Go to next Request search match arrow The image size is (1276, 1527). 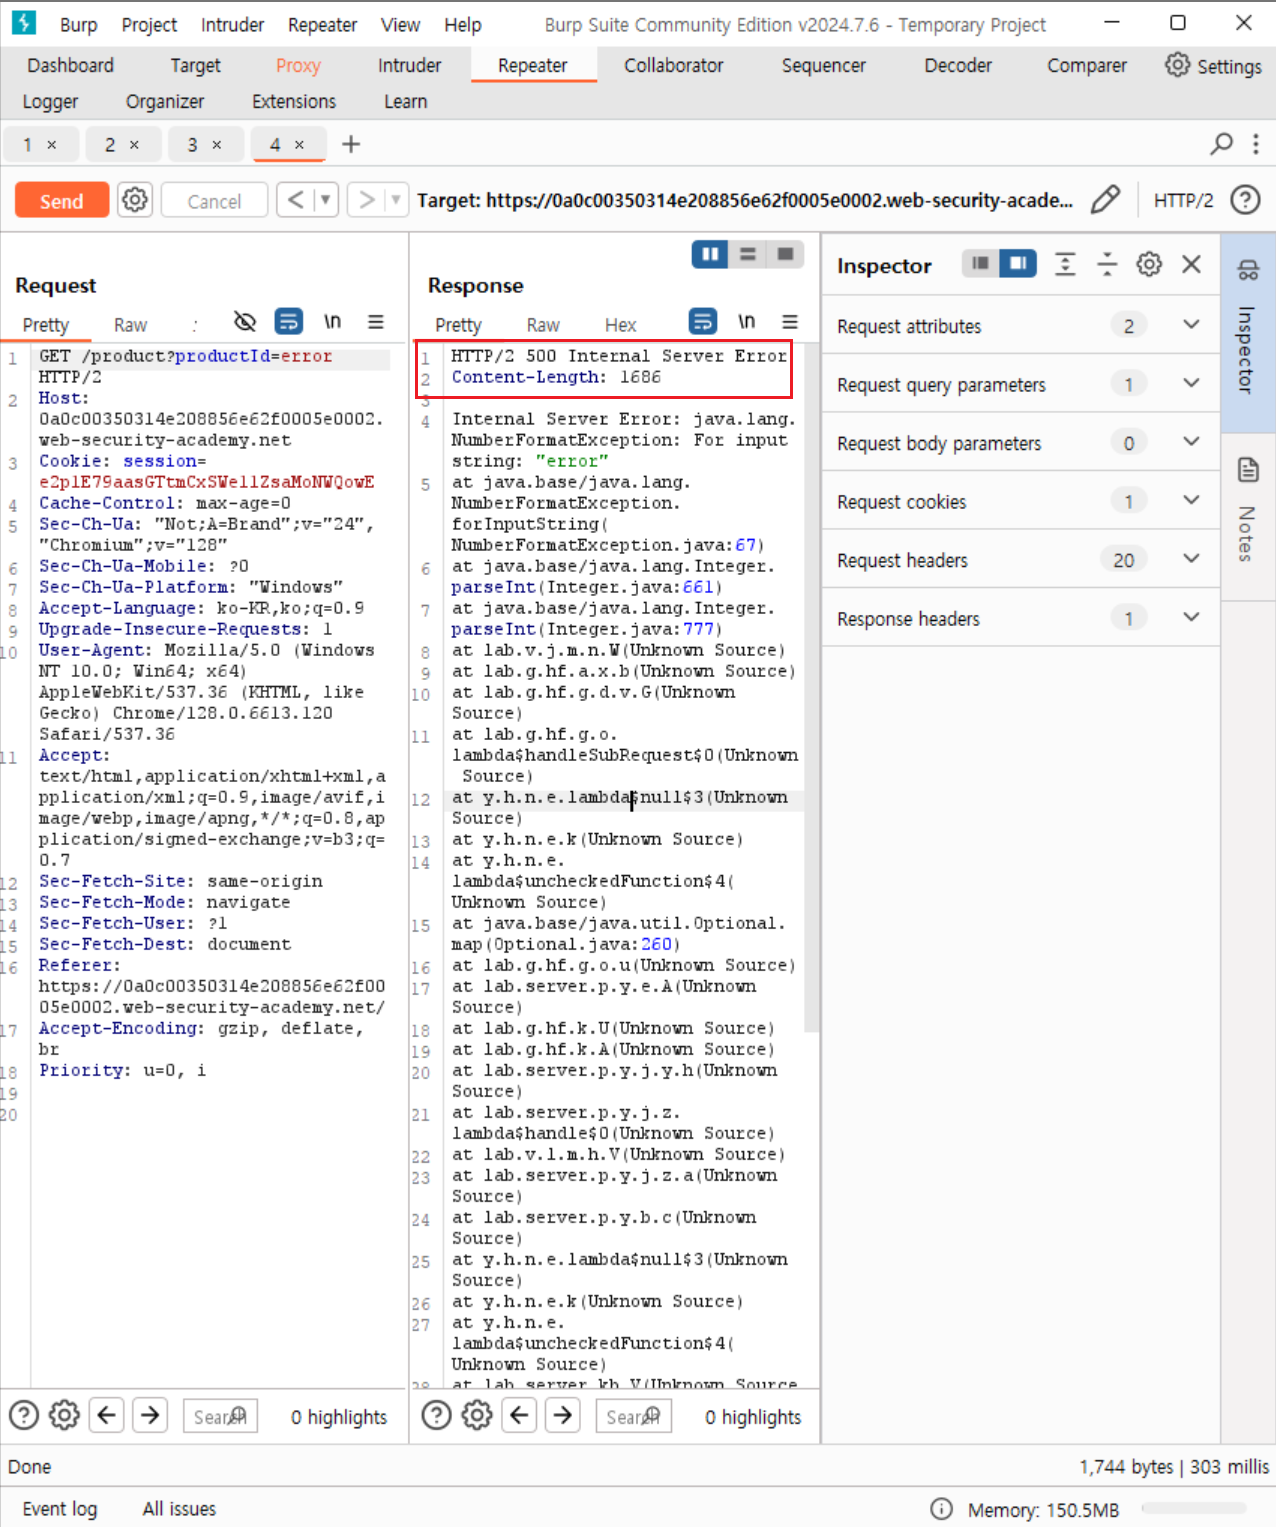pos(150,1415)
